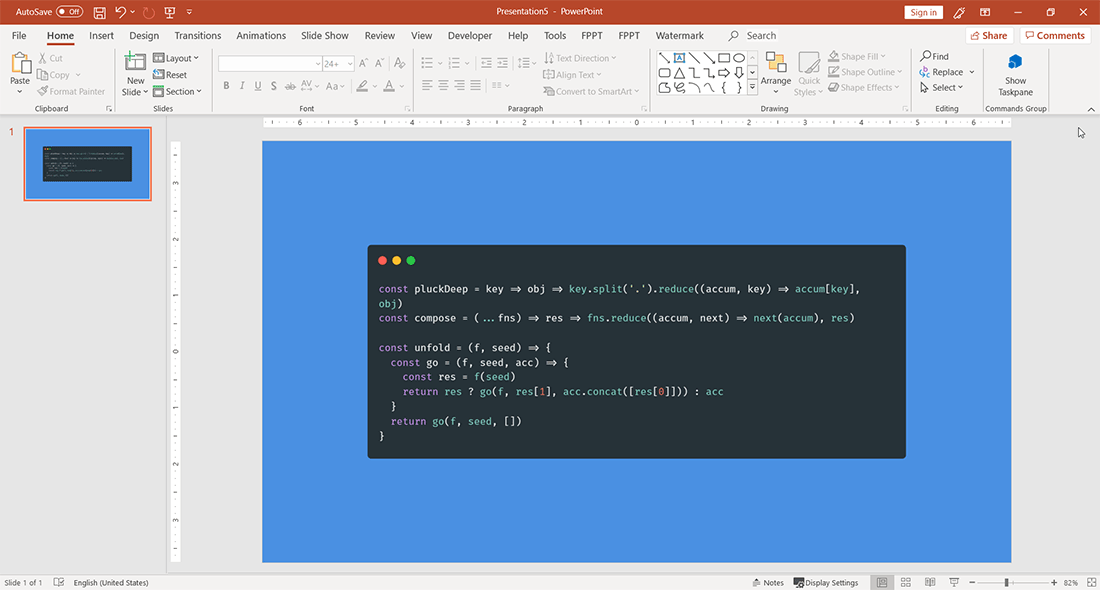Toggle the Notes pane
This screenshot has height=590, width=1100.
pyautogui.click(x=767, y=582)
